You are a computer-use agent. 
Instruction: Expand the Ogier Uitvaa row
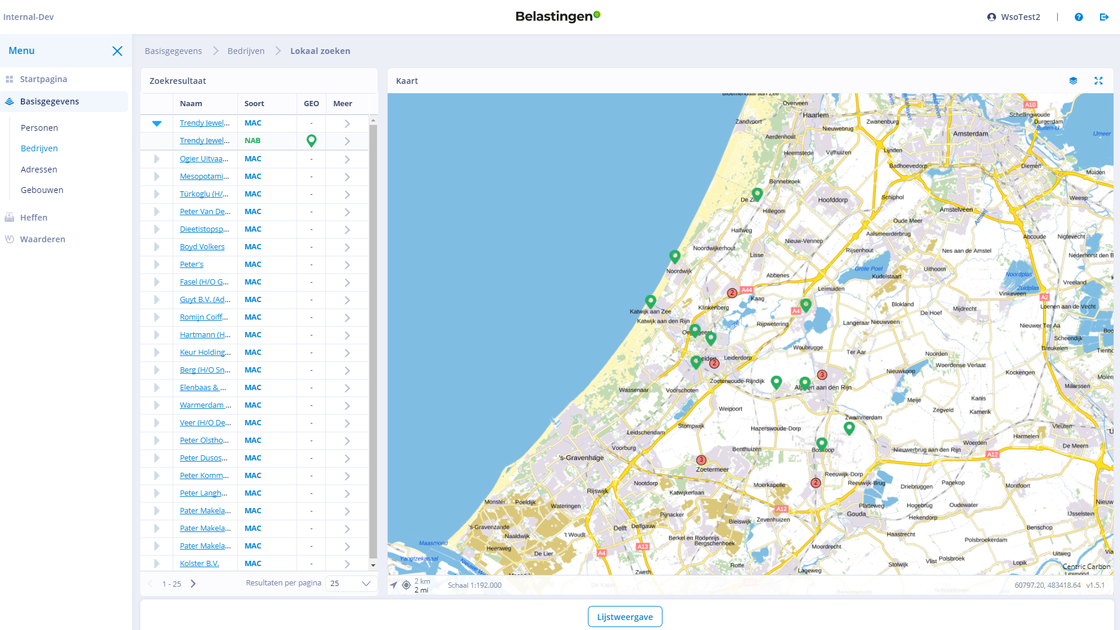tap(156, 159)
